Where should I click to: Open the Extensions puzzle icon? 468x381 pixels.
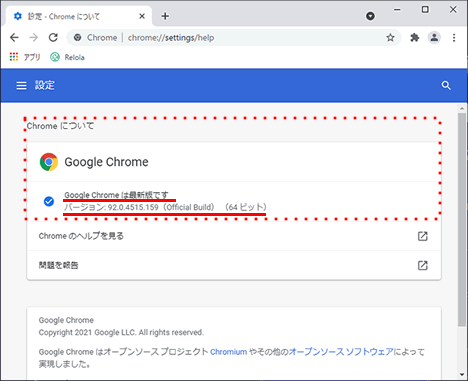415,38
